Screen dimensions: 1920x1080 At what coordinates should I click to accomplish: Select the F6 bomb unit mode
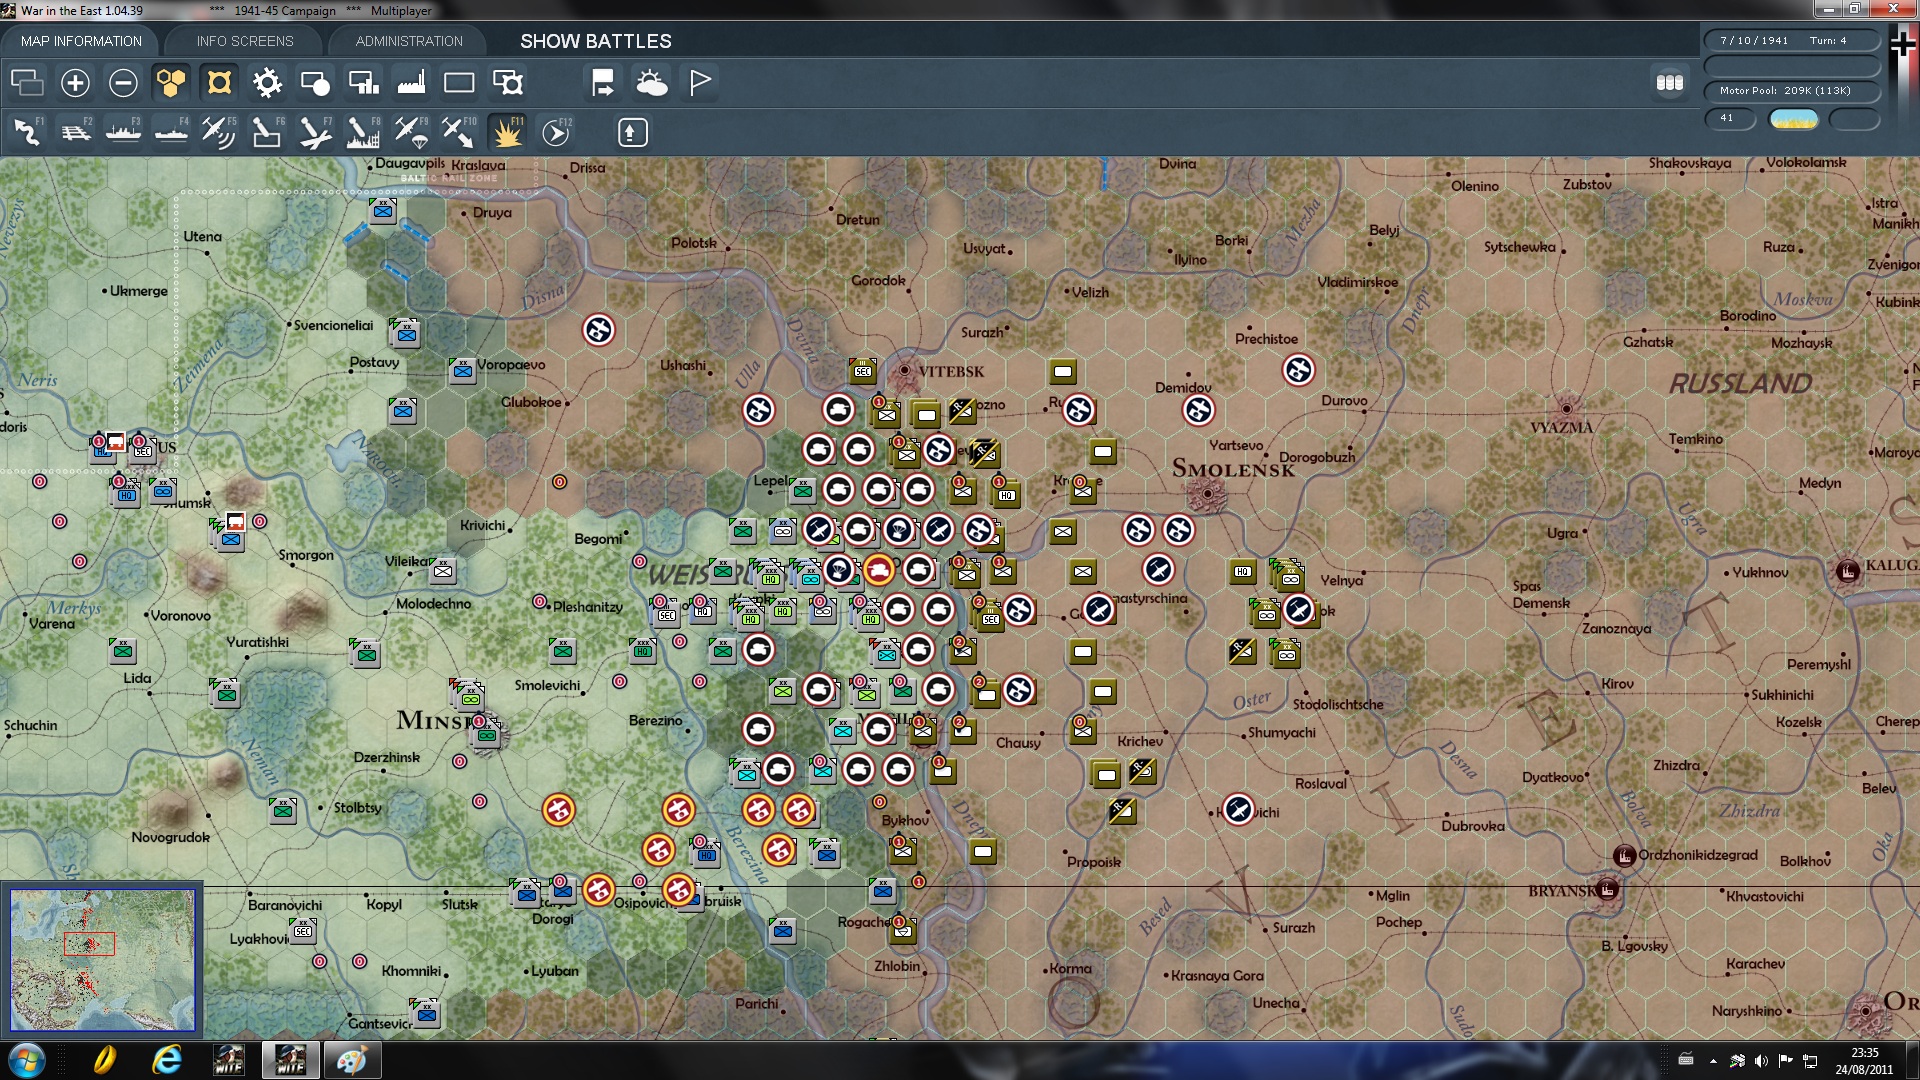click(x=267, y=132)
